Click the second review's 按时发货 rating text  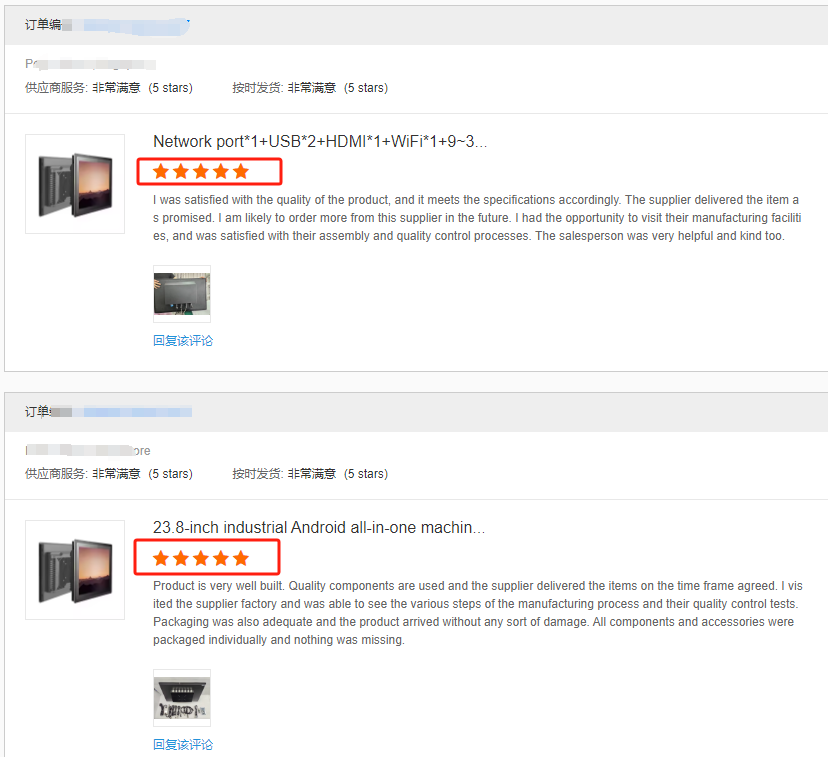click(310, 474)
